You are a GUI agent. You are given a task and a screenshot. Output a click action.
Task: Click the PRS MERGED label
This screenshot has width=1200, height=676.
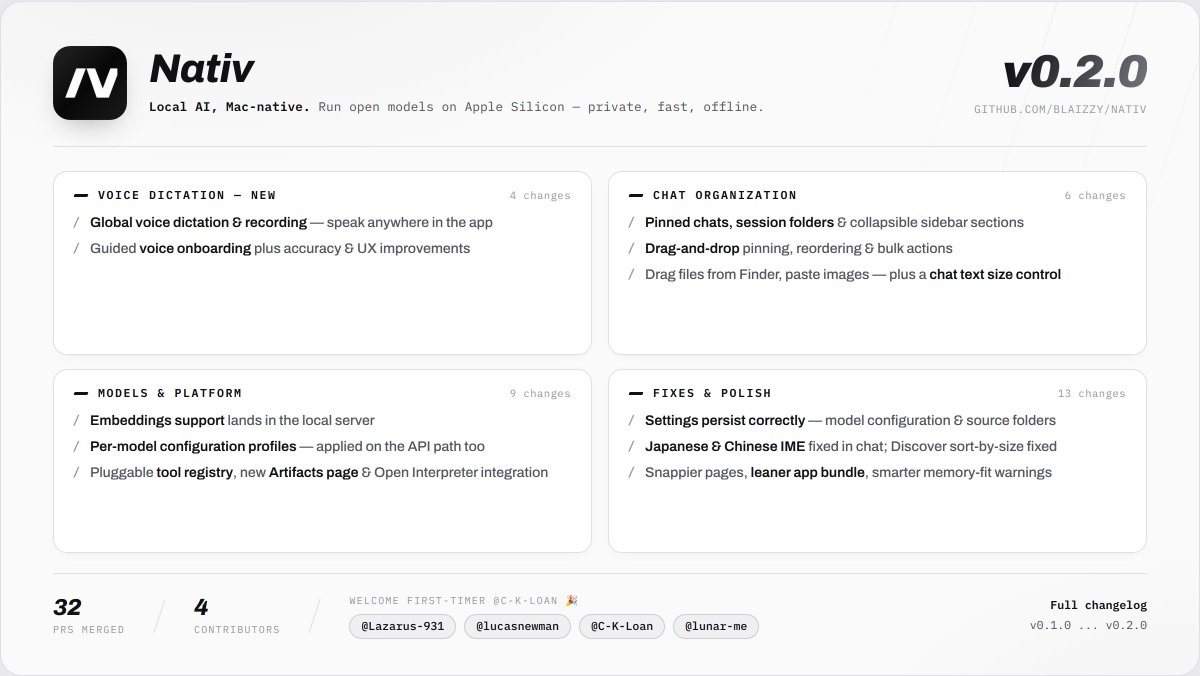[x=89, y=630]
